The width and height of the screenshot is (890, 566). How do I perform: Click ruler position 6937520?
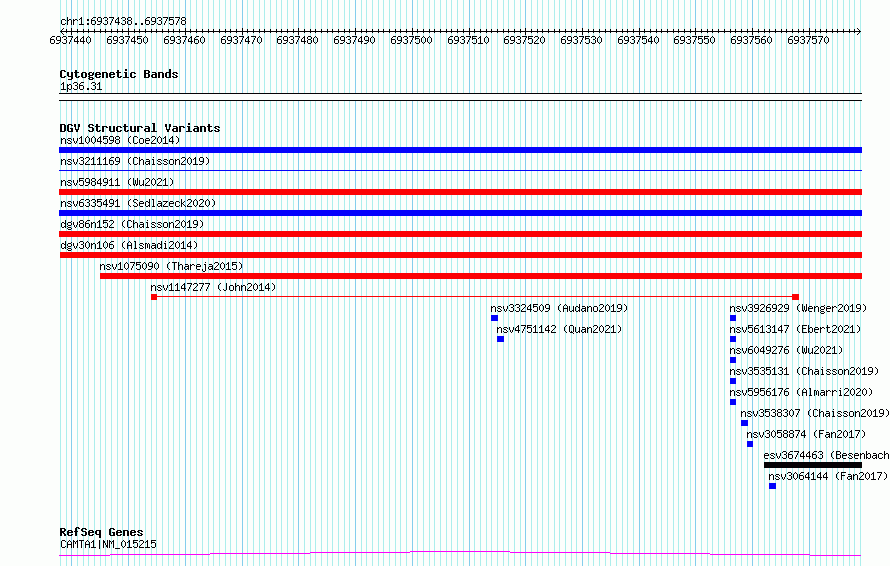point(524,40)
